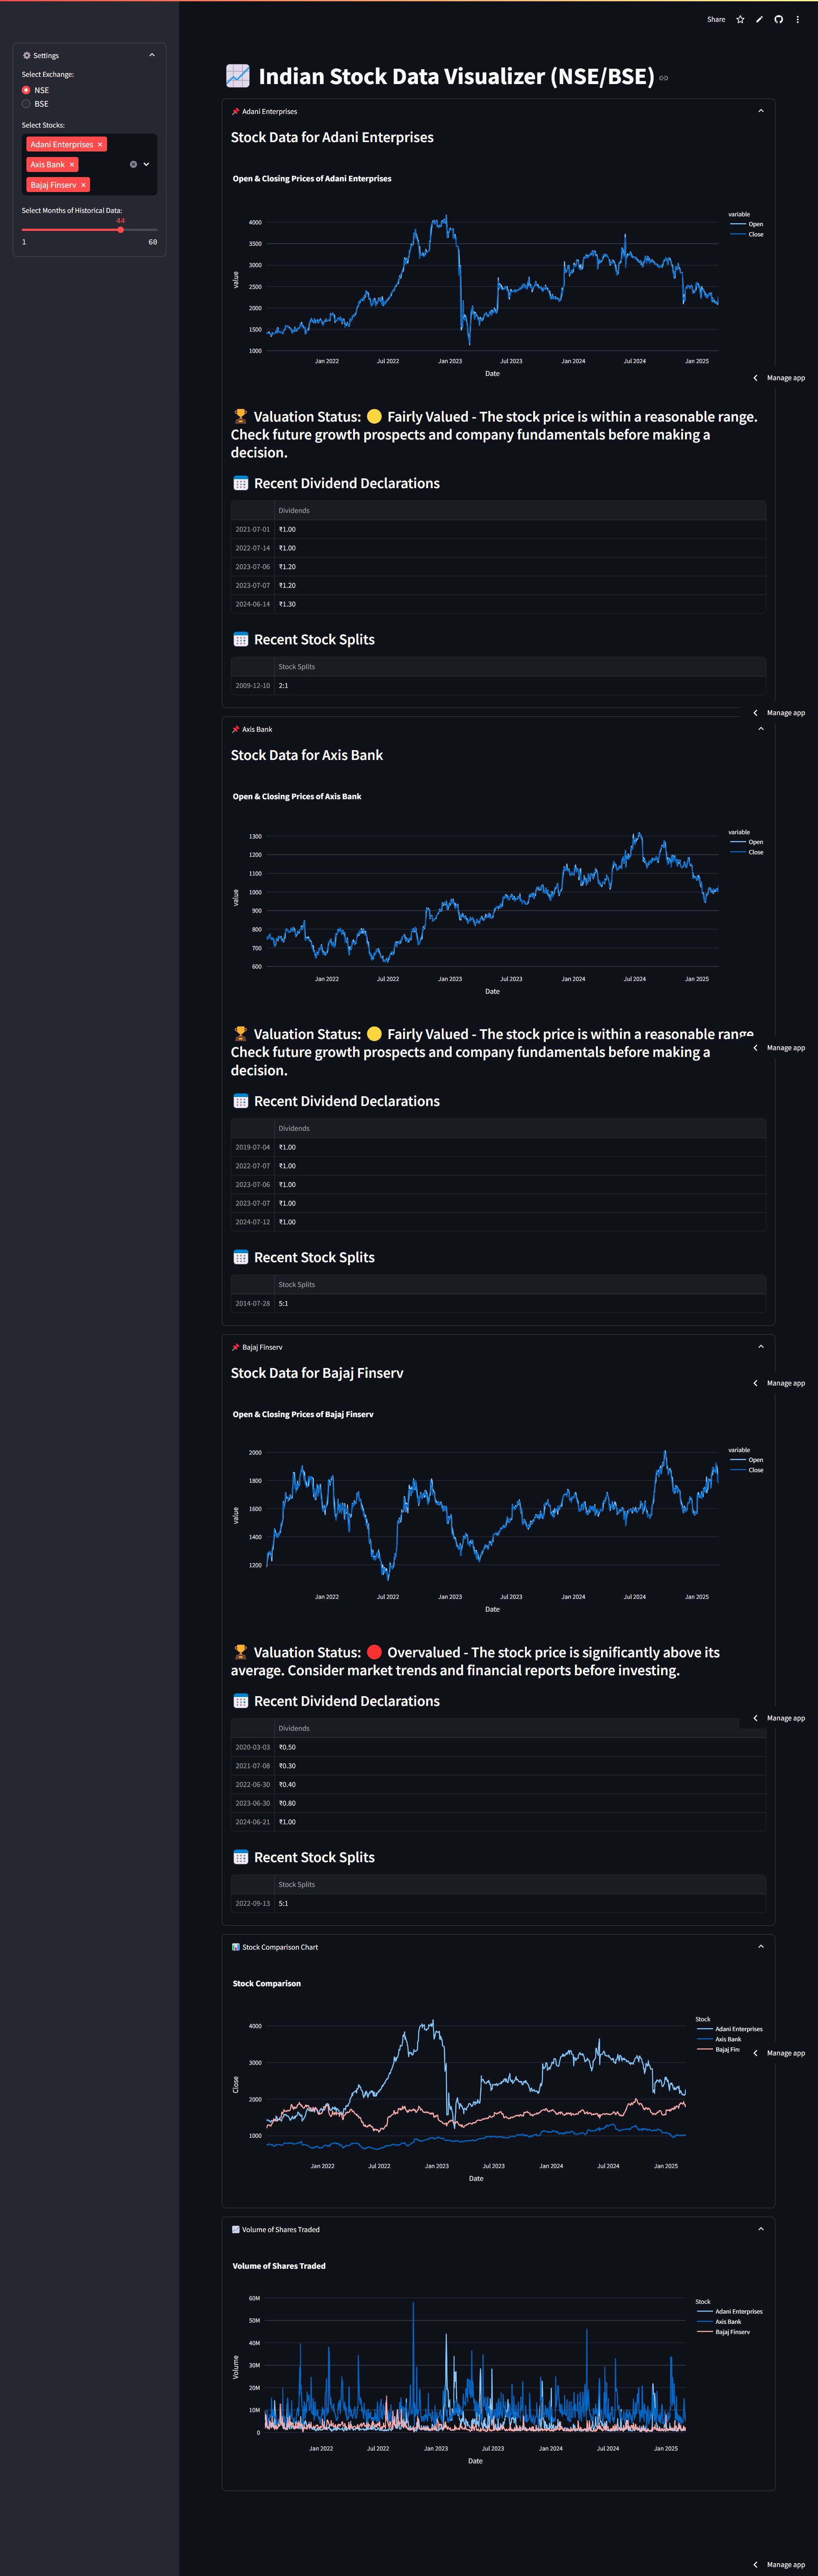Remove the Bajaj Finserv stock tag

coord(84,185)
